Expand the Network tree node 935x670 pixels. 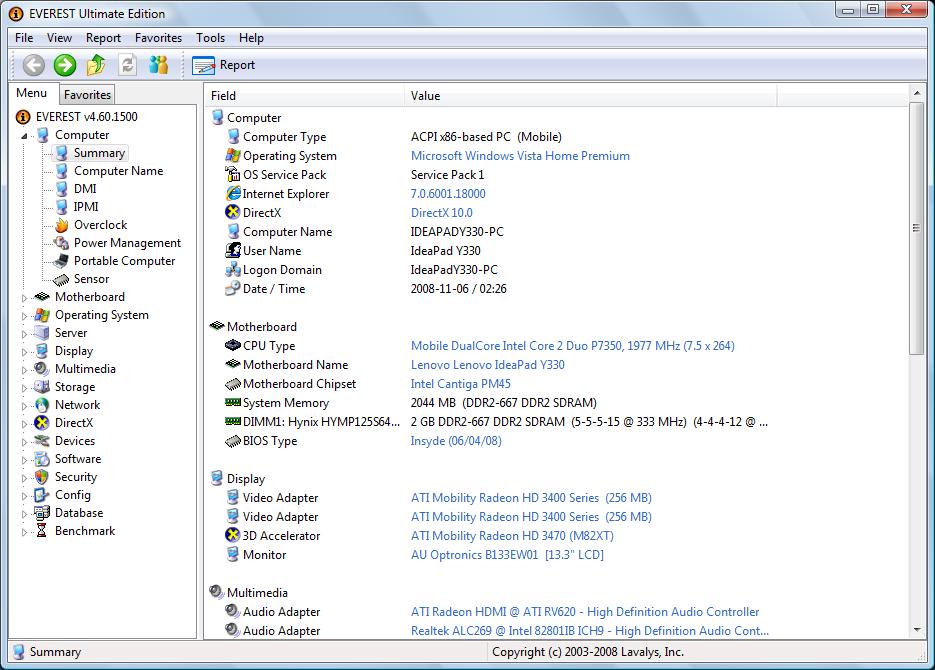pos(24,405)
